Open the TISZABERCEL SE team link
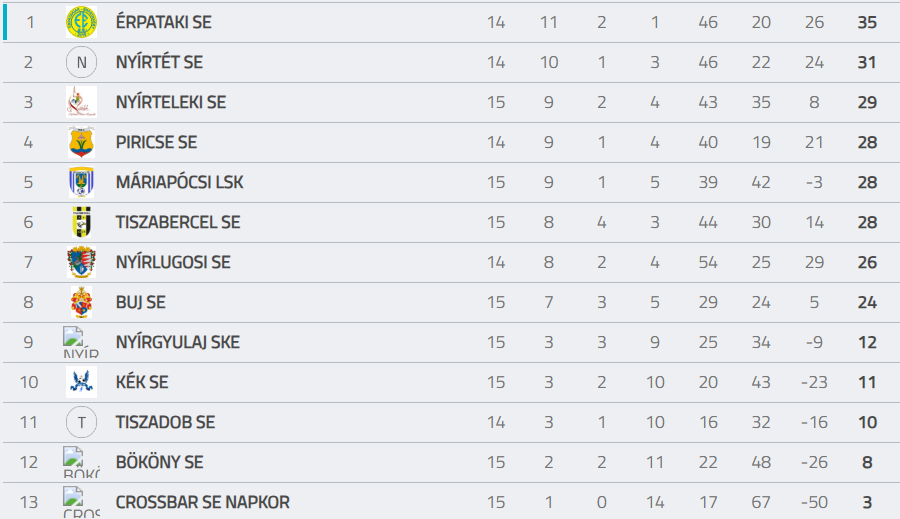Viewport: 900px width, 519px height. click(x=178, y=222)
